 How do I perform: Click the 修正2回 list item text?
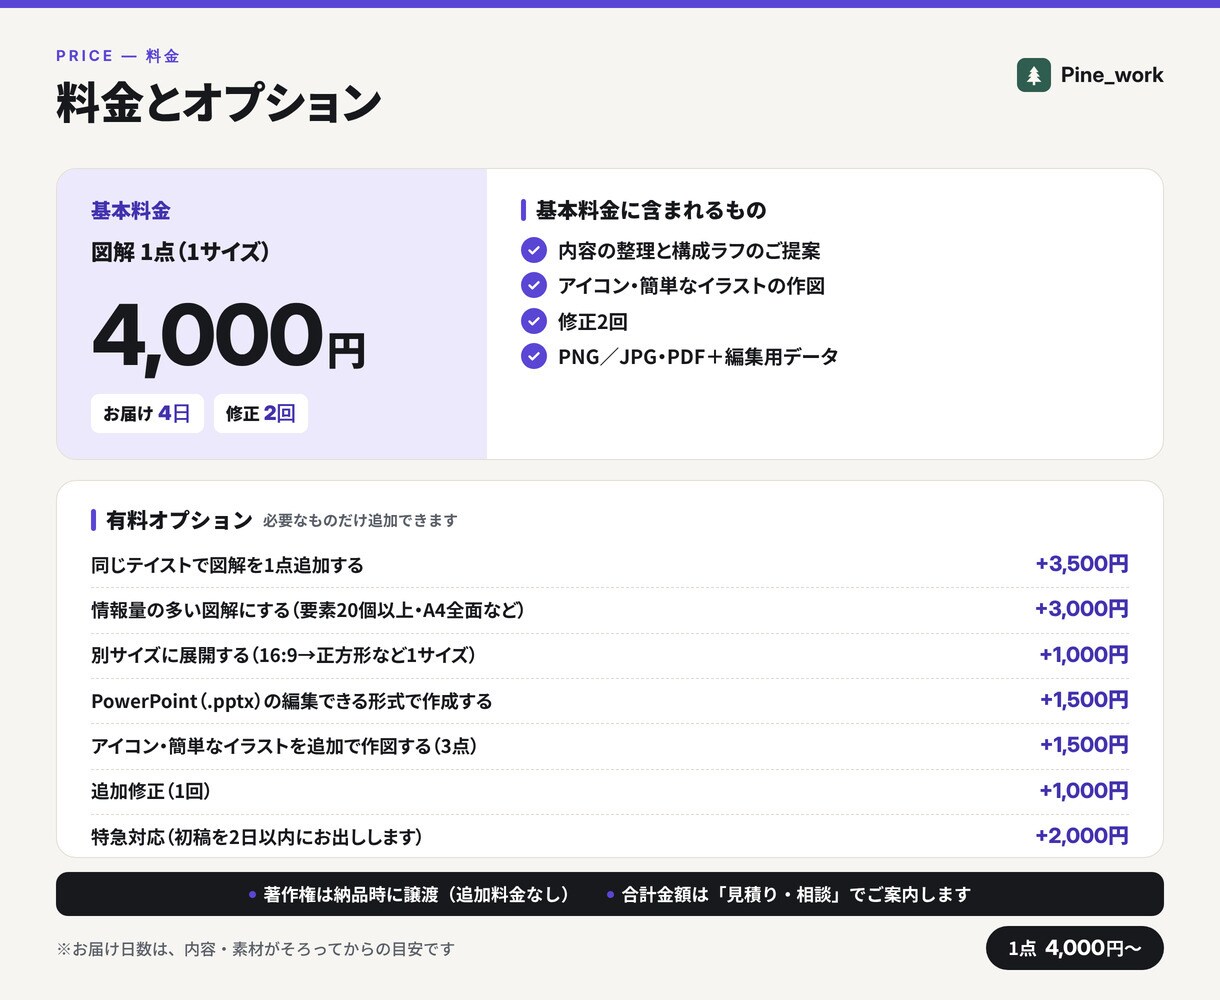click(593, 321)
